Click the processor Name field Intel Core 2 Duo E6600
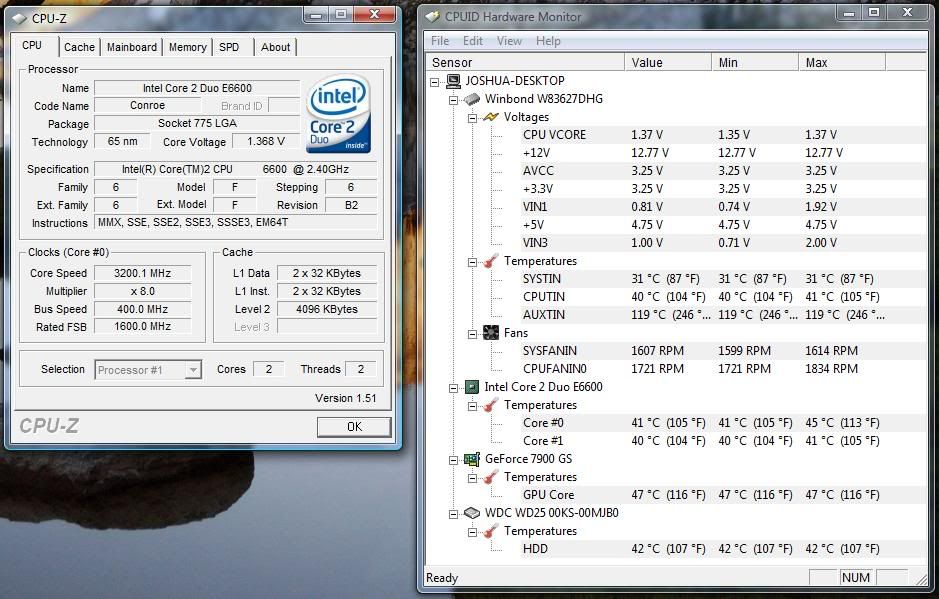This screenshot has height=599, width=939. tap(197, 88)
